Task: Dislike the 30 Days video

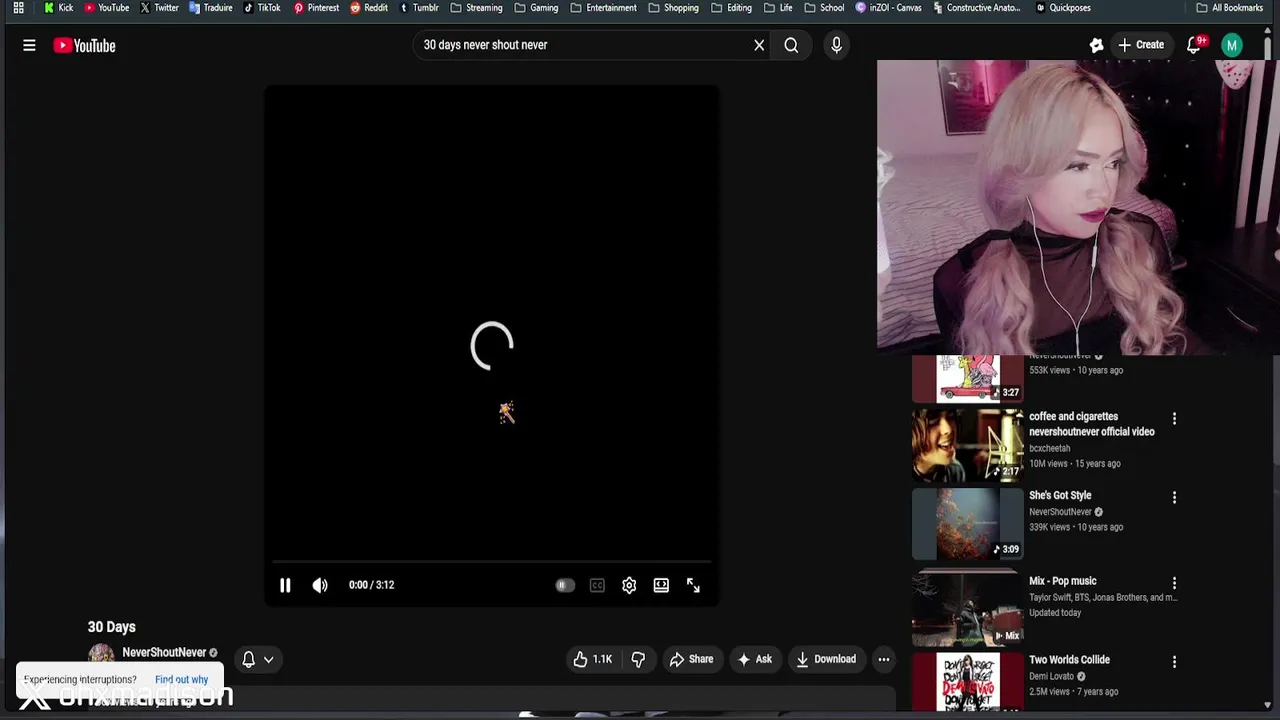Action: [638, 659]
